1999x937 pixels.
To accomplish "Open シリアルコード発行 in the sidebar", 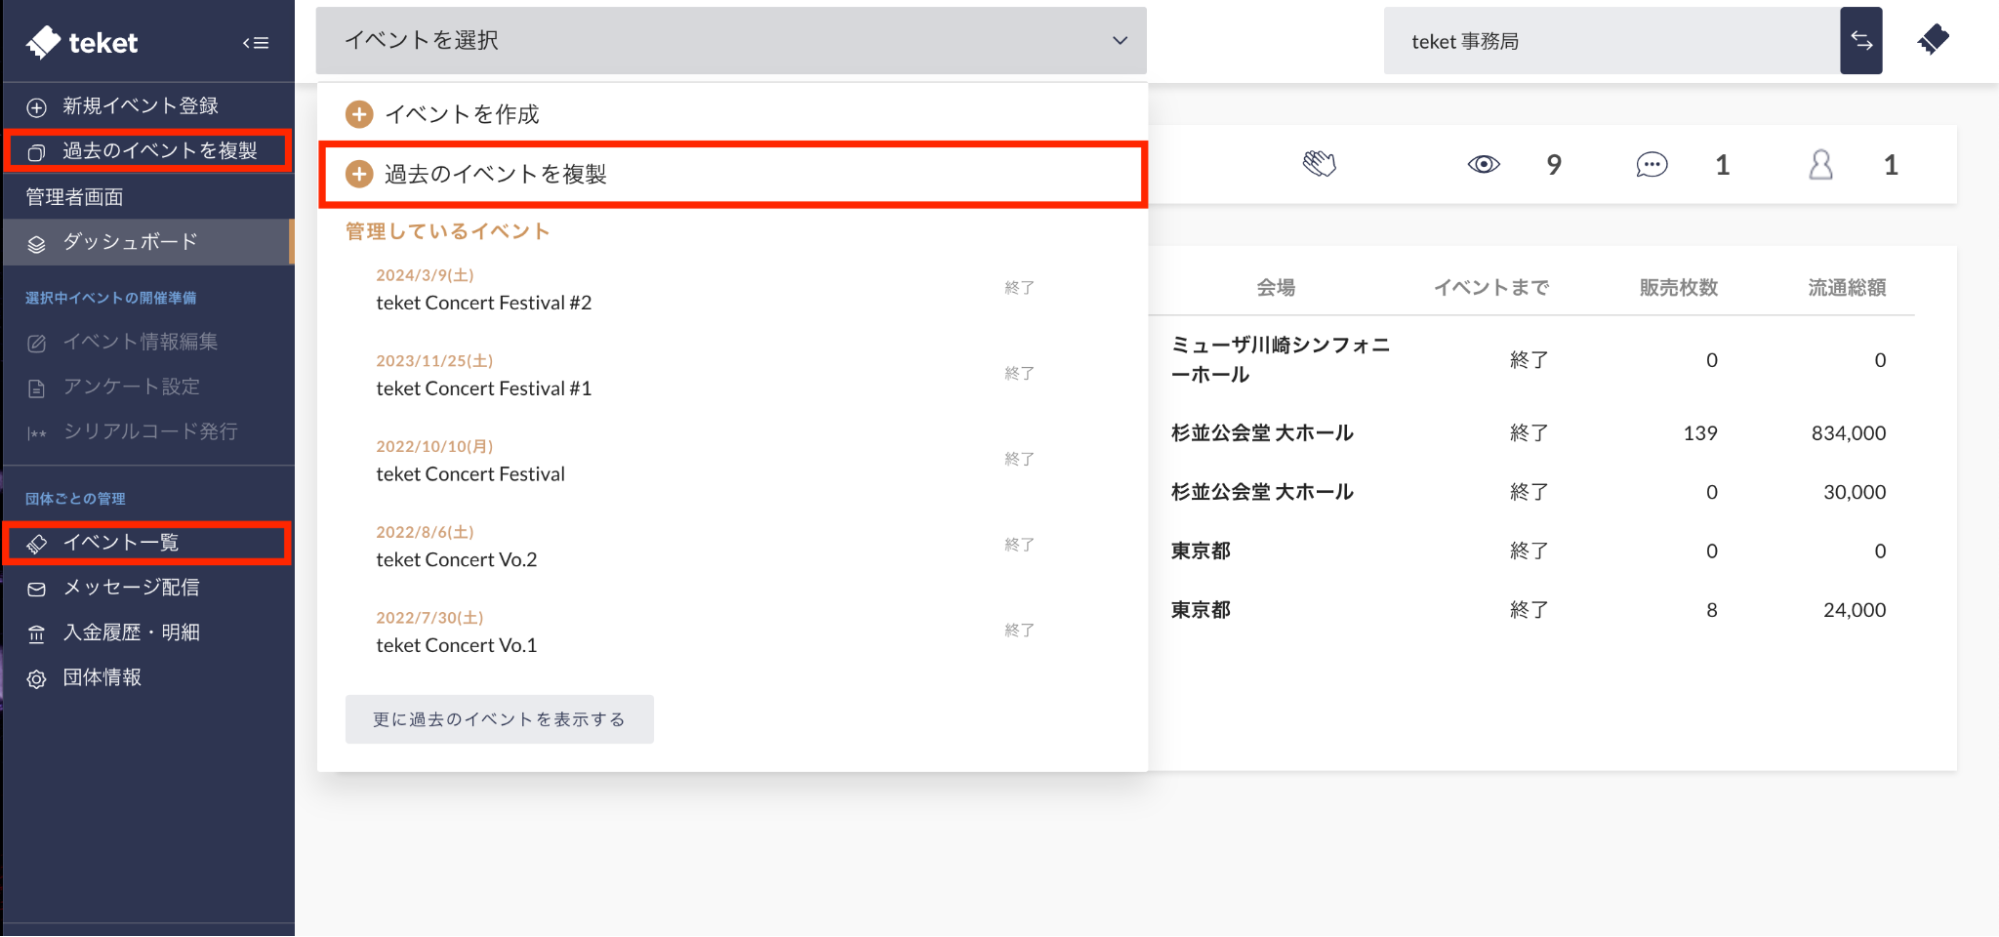I will coord(148,432).
